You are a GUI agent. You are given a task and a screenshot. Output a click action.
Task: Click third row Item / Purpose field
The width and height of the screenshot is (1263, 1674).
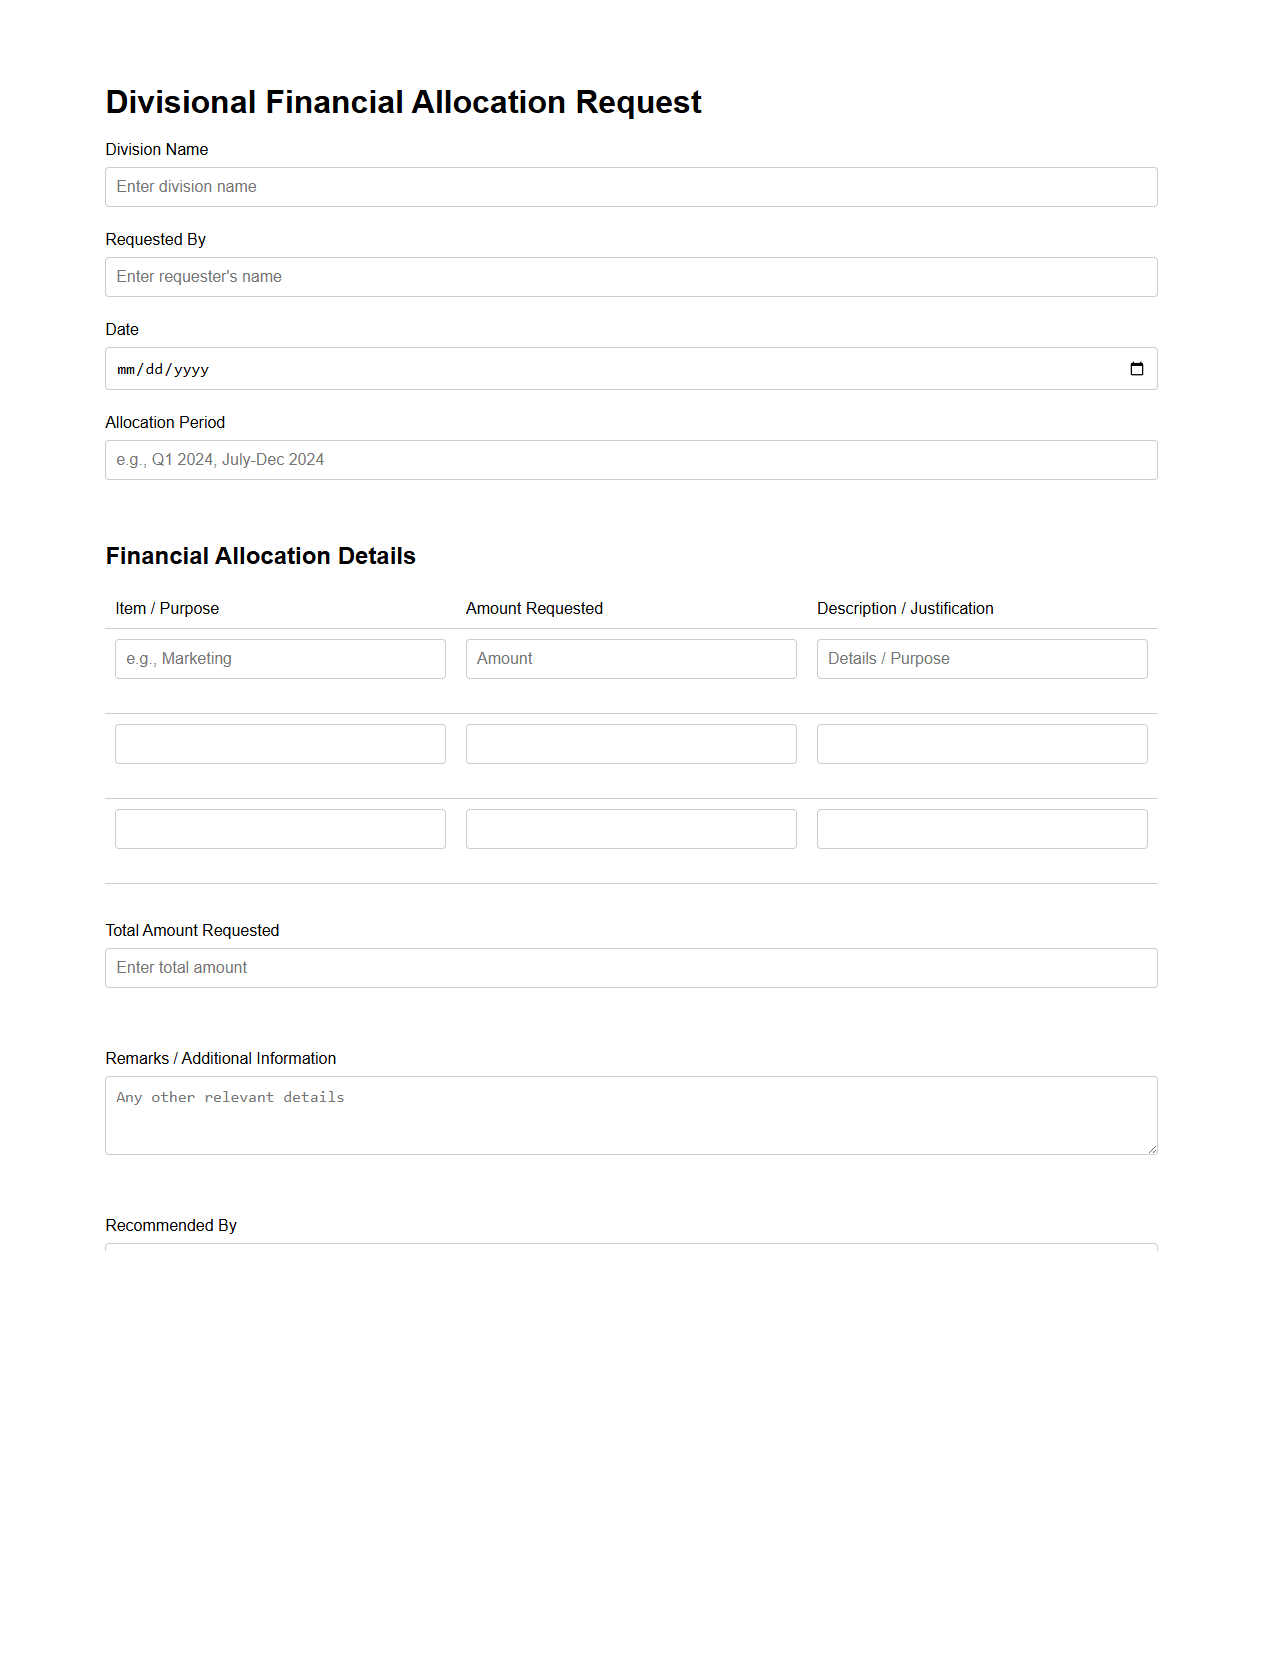coord(280,829)
